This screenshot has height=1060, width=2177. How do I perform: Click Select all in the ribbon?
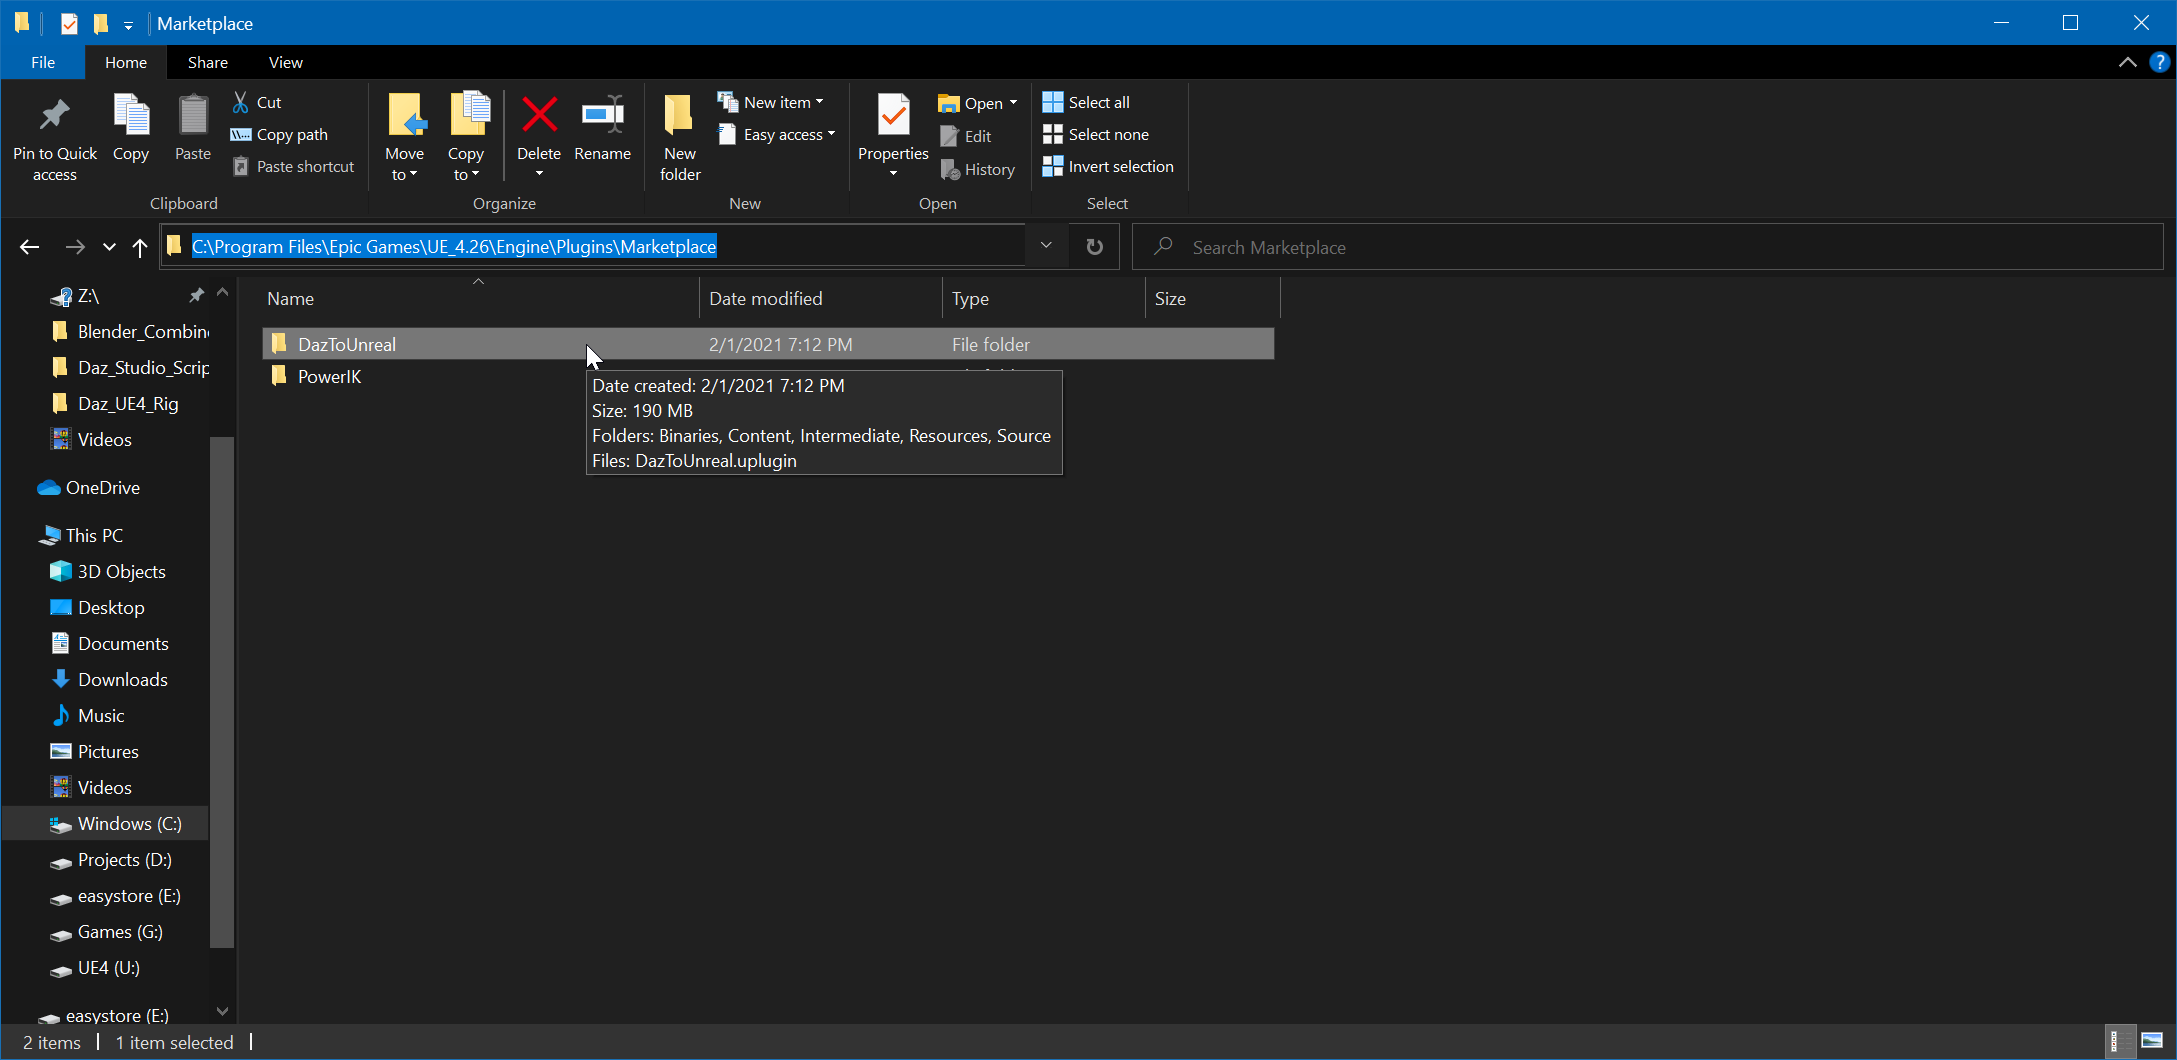1086,102
